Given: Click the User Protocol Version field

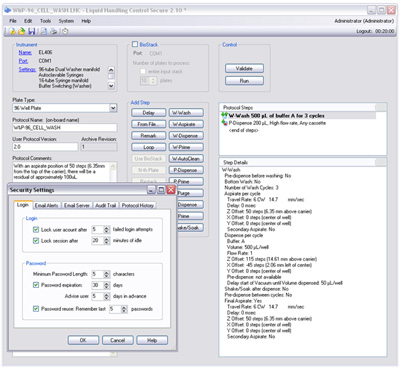Looking at the screenshot, I should coord(45,147).
